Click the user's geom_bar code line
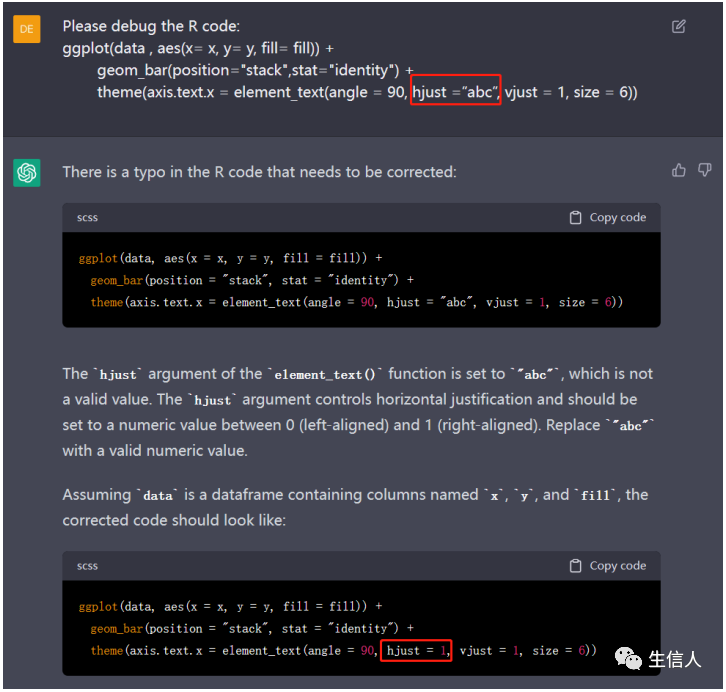The height and width of the screenshot is (692, 726). pyautogui.click(x=255, y=70)
